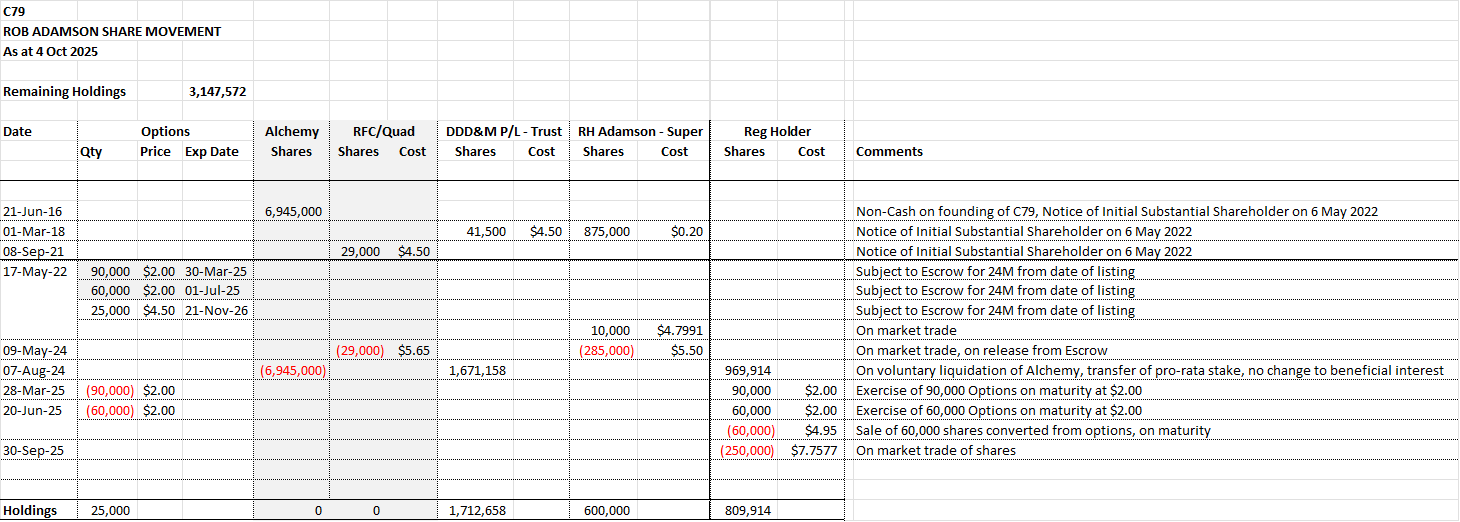
Task: Click the $5.65 RFC/Quad cost cell
Action: point(413,351)
